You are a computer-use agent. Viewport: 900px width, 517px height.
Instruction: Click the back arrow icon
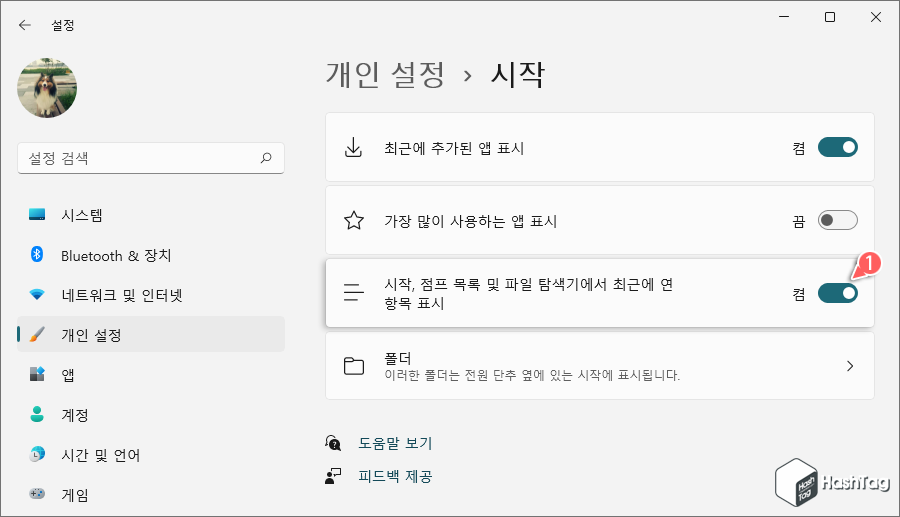25,25
